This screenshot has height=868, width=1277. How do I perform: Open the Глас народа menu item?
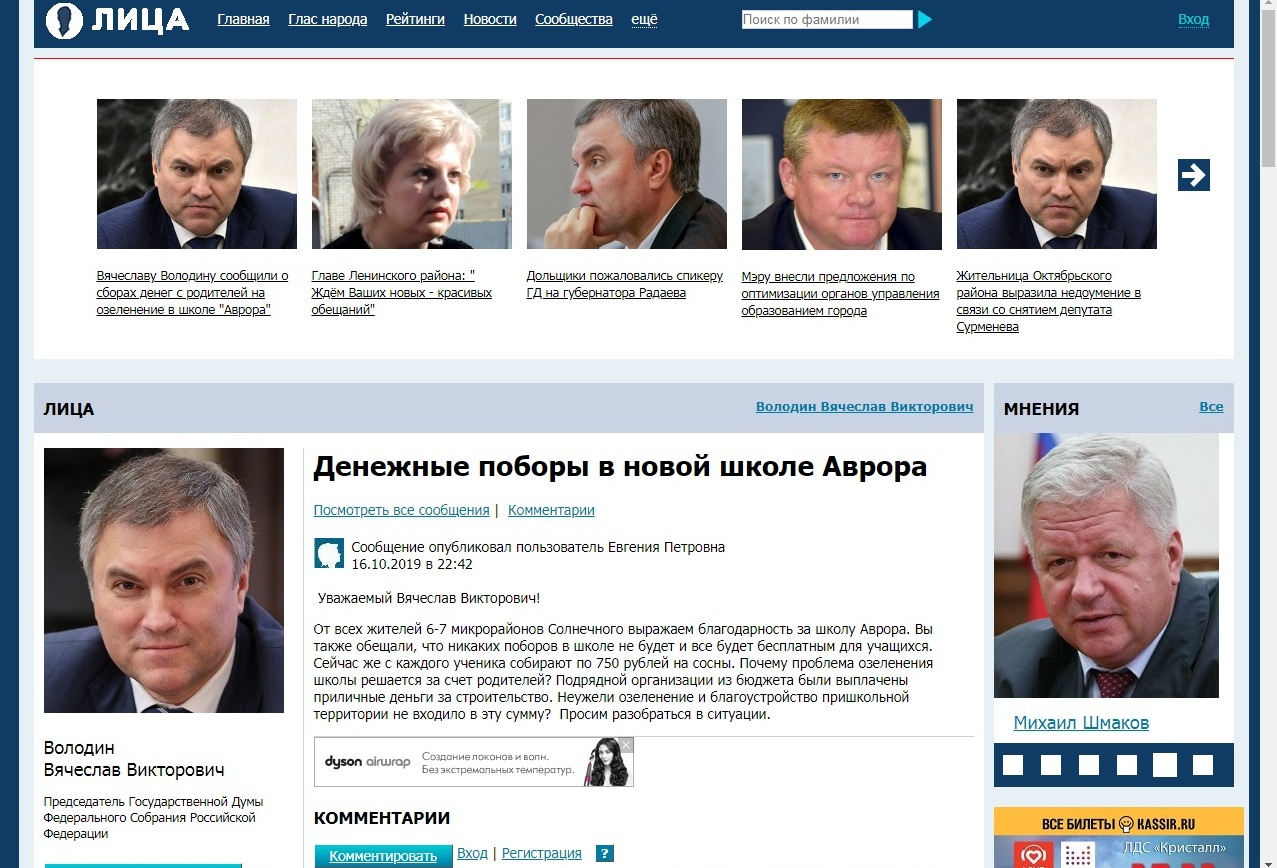pos(328,19)
